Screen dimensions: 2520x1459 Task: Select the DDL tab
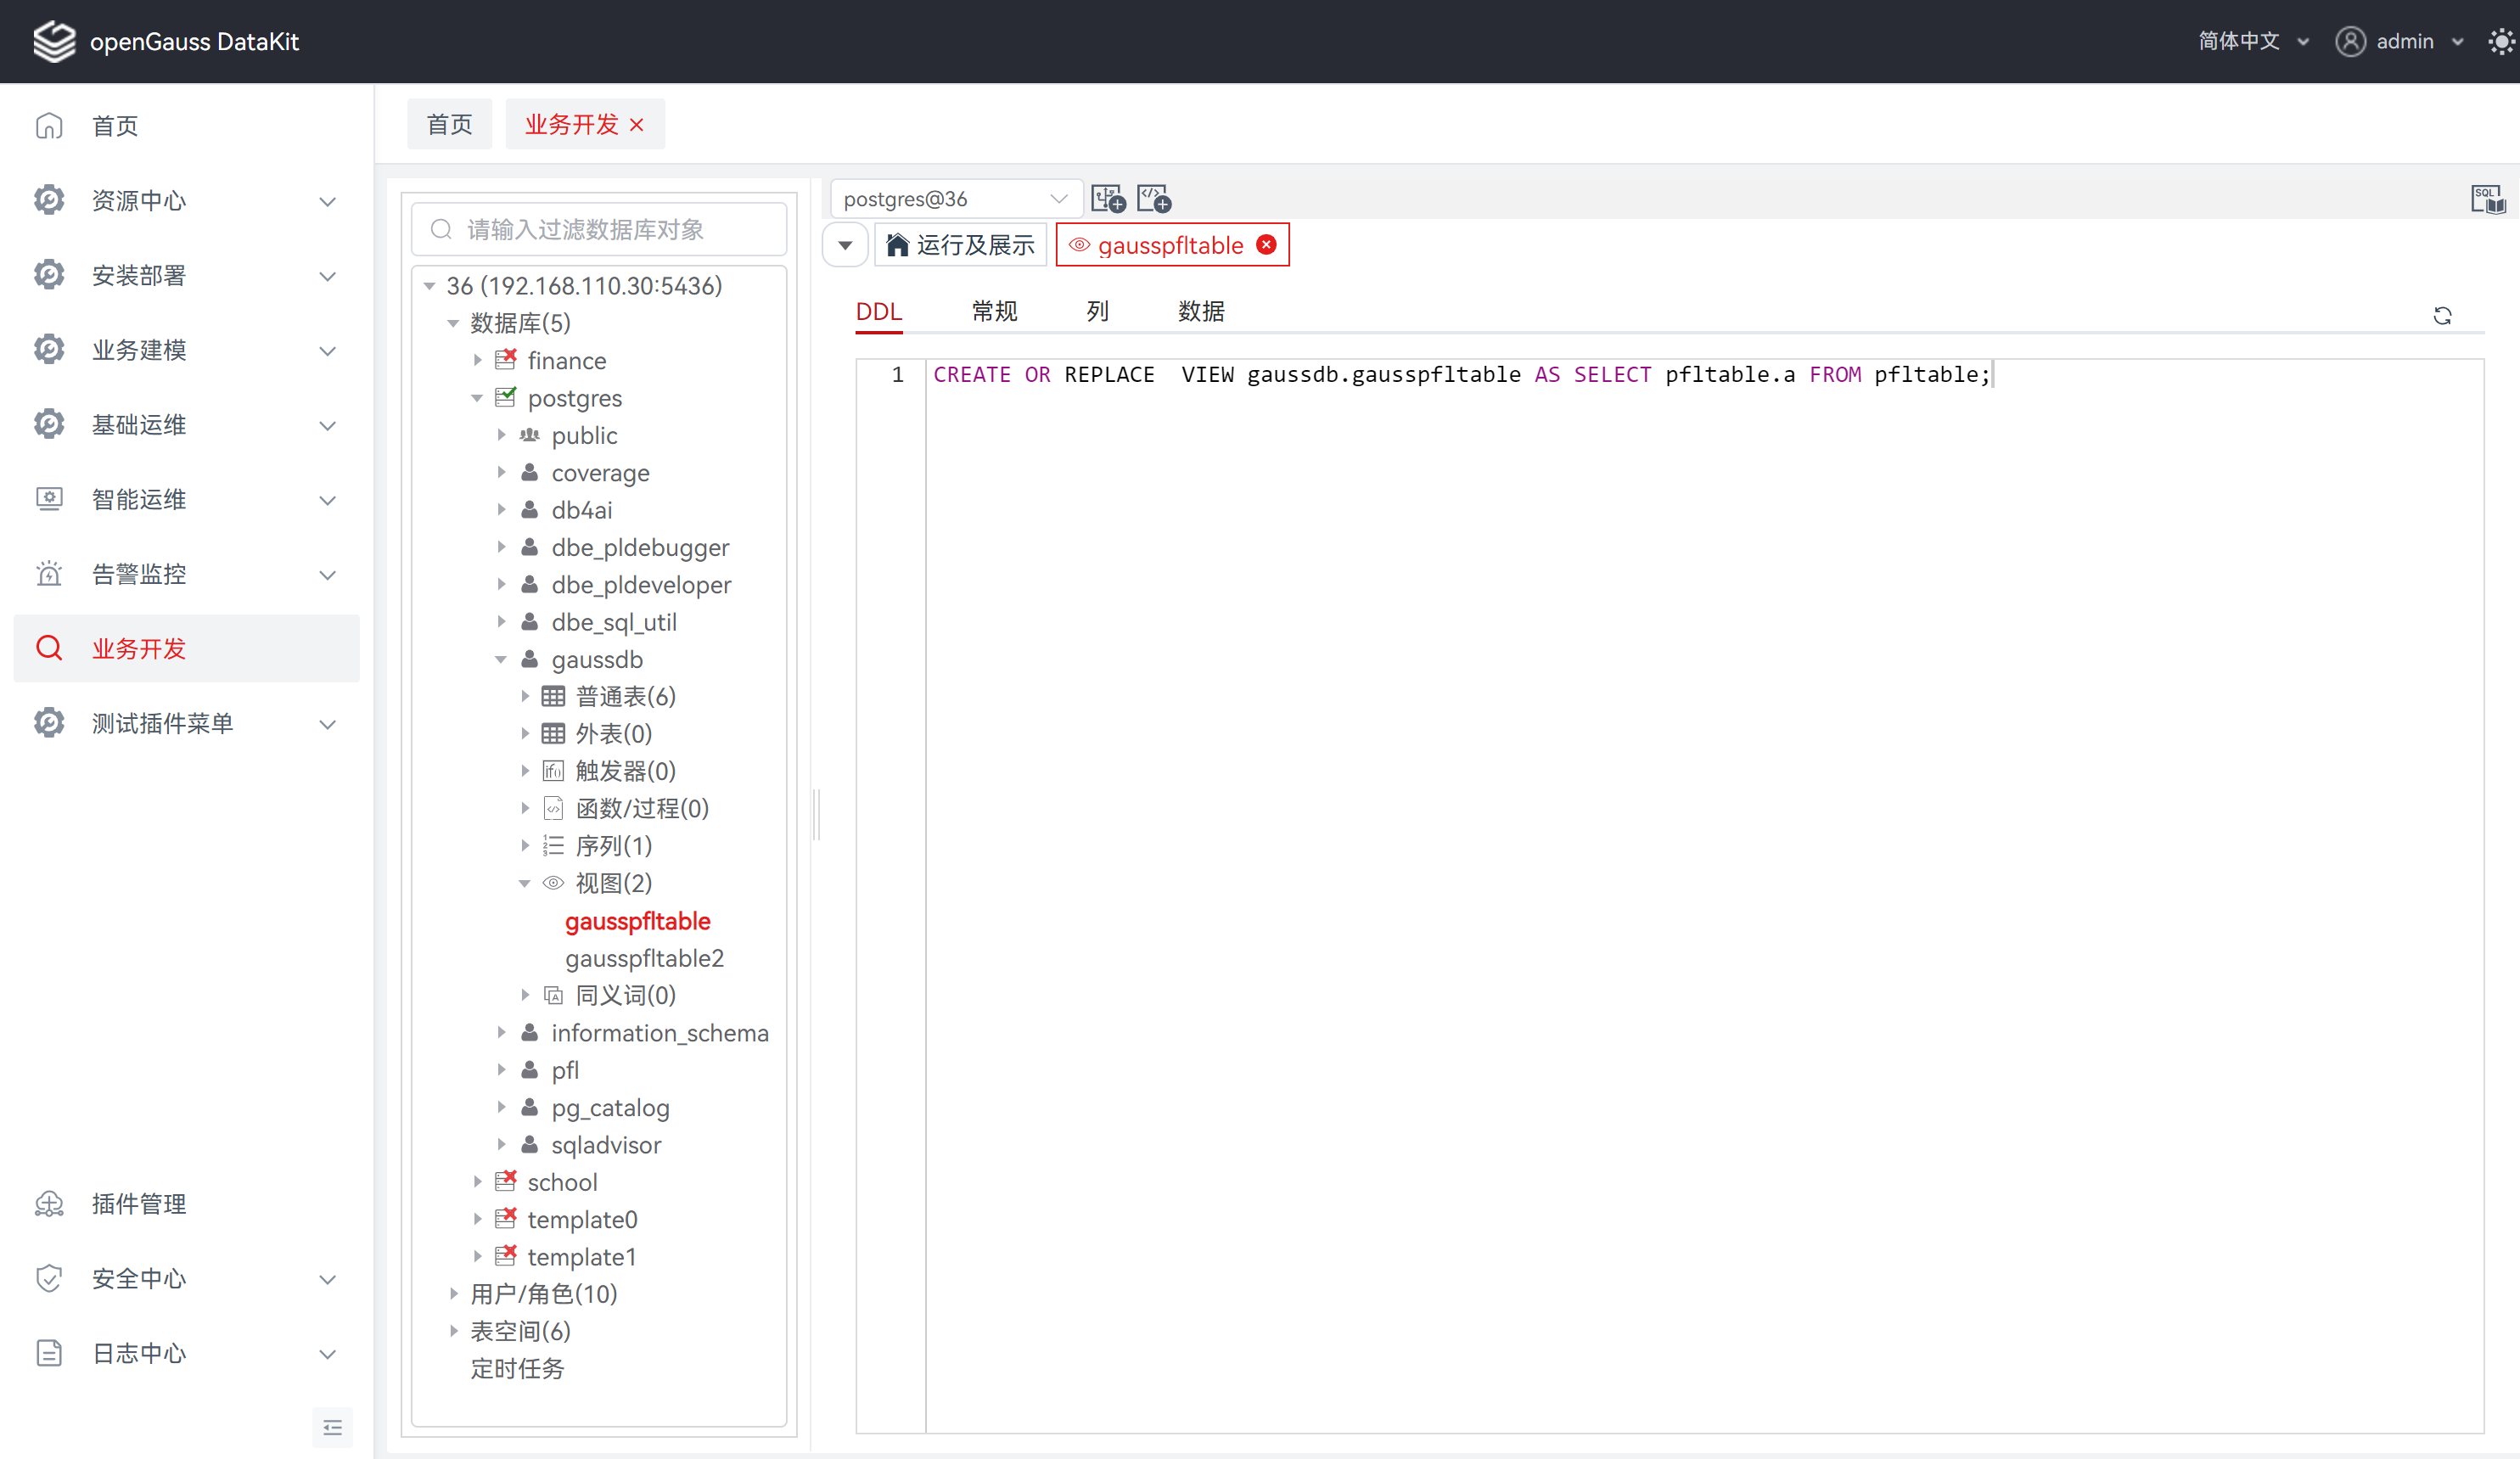point(879,311)
